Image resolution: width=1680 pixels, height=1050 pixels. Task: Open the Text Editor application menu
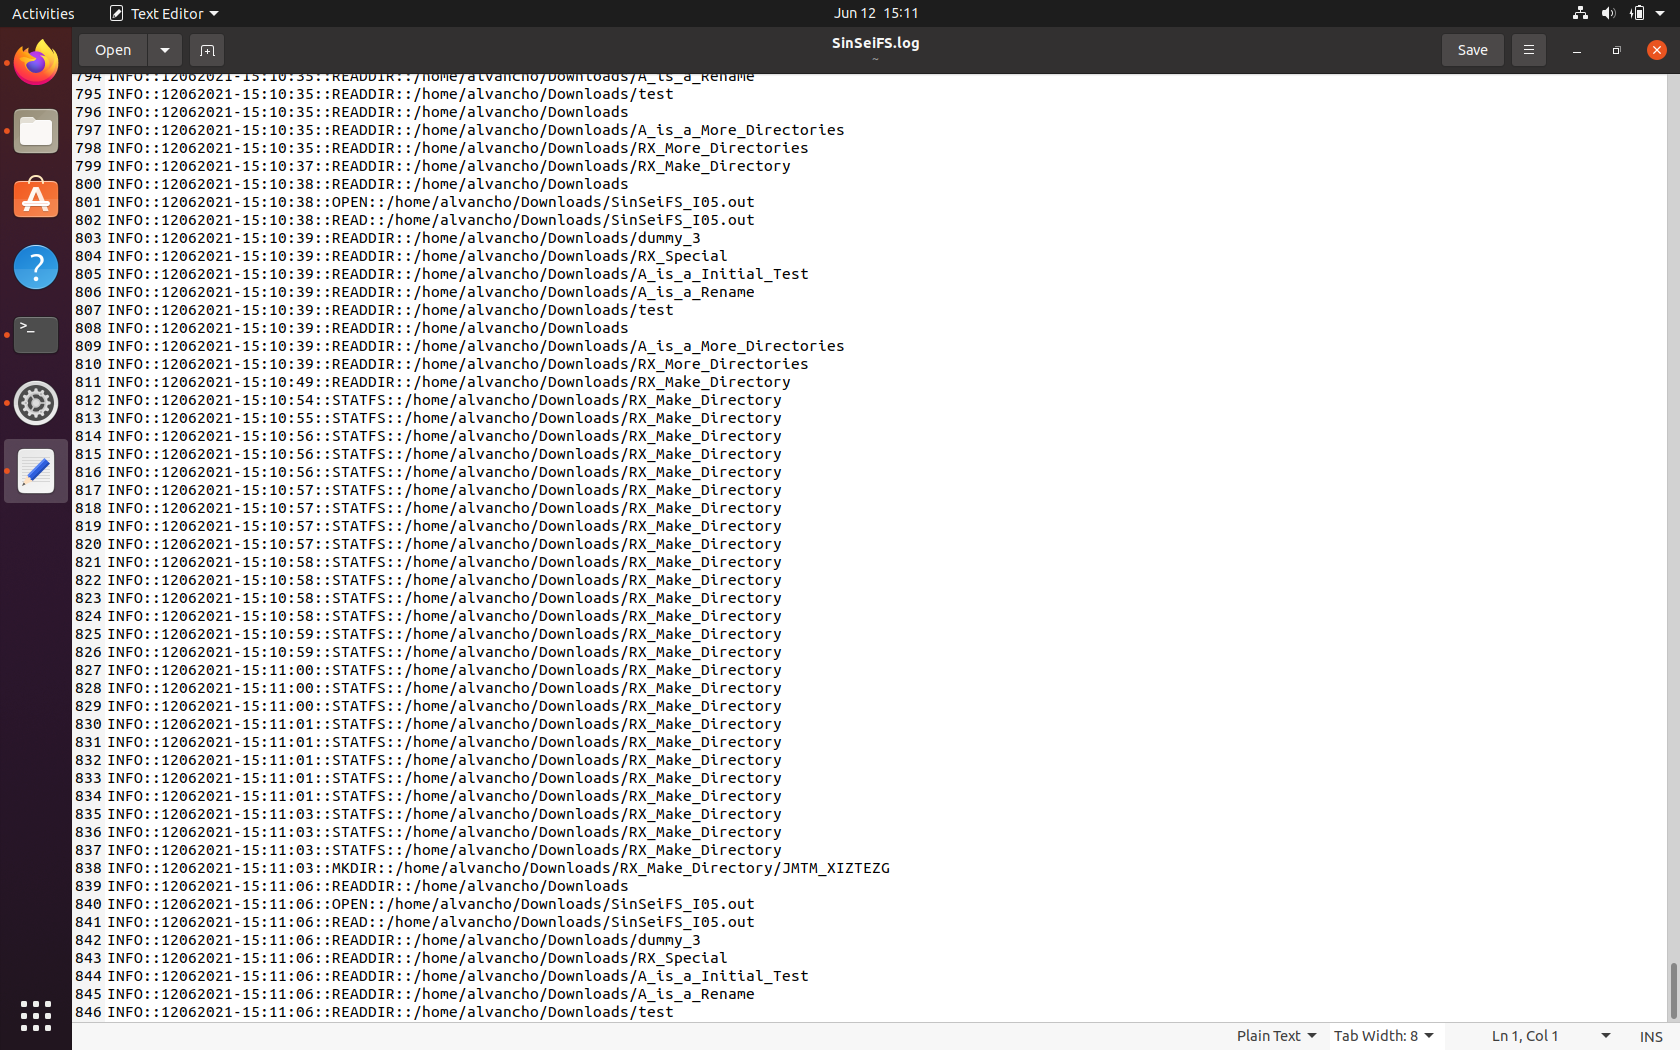[163, 13]
